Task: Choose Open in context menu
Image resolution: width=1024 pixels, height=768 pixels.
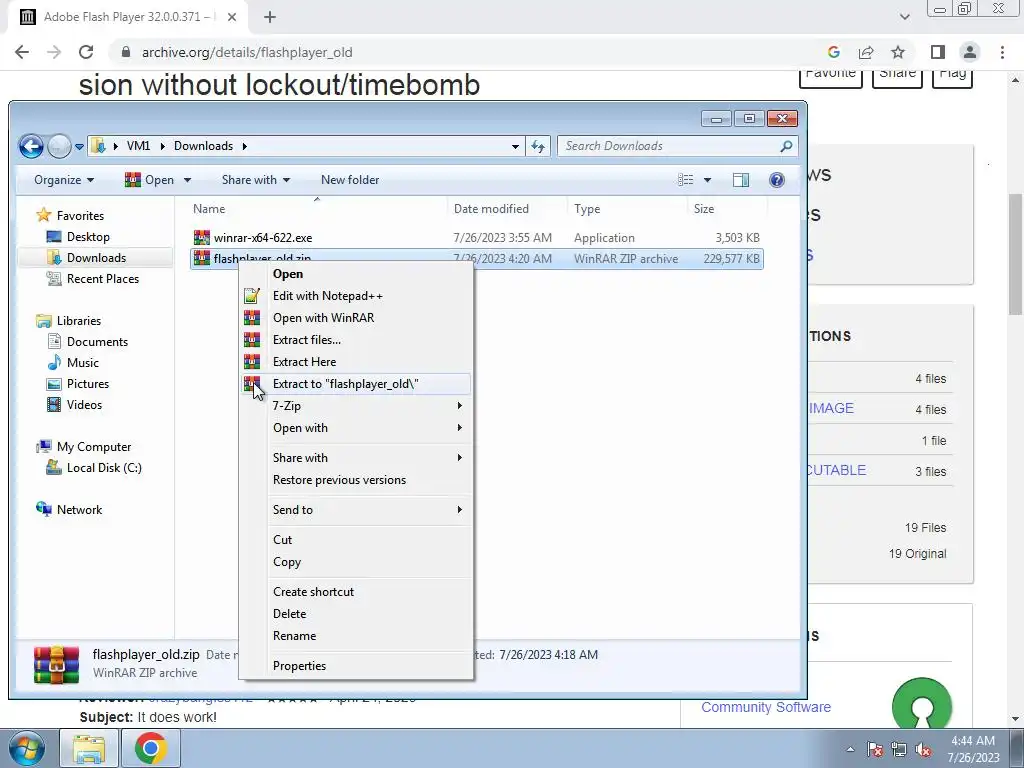Action: 356,274
